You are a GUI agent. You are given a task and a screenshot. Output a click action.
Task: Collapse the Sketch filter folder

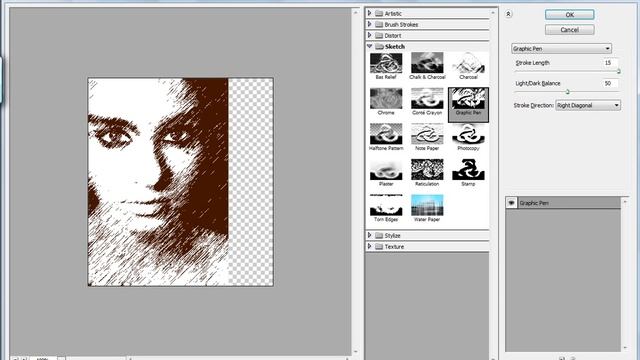[x=369, y=46]
